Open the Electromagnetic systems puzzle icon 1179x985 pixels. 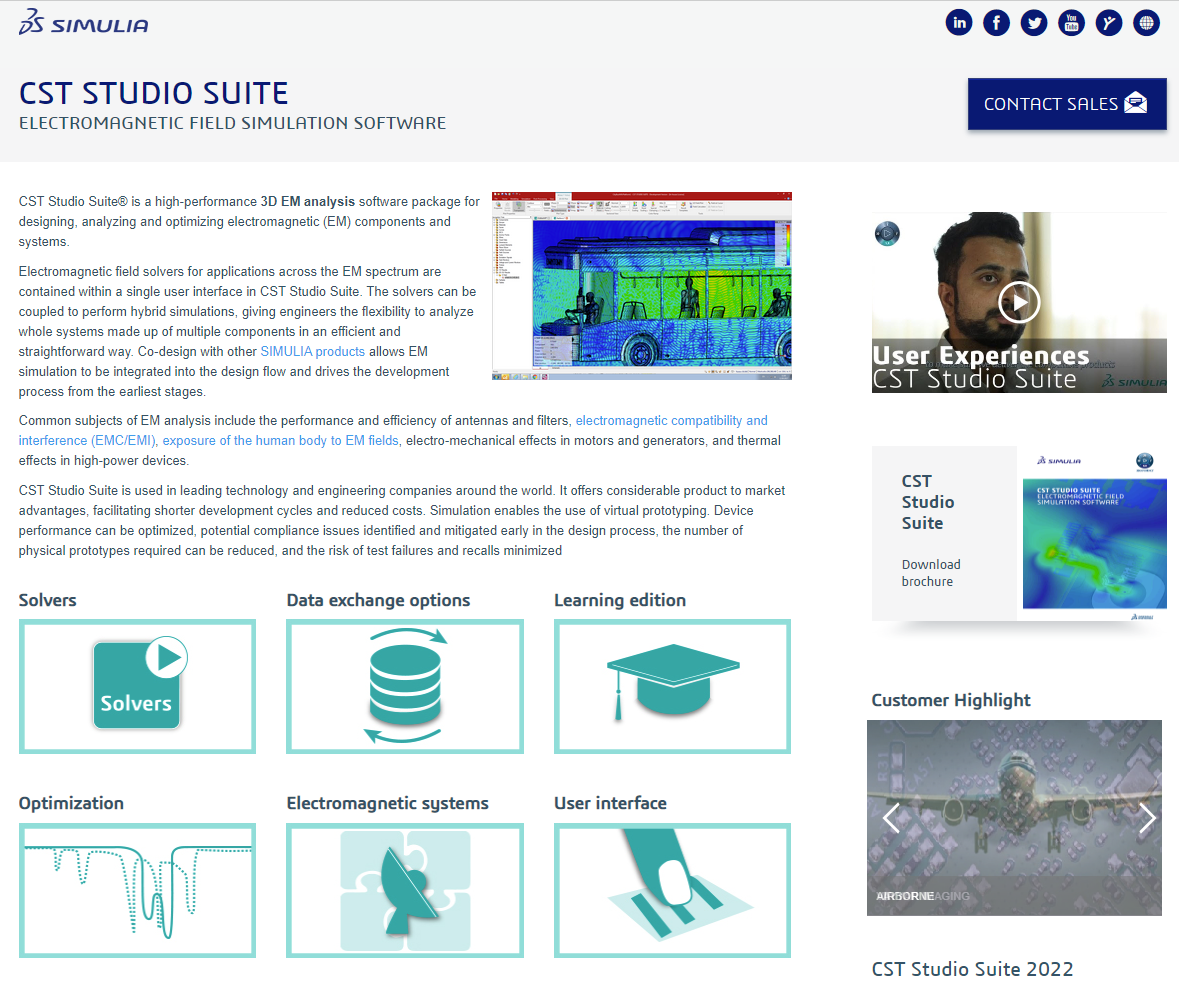click(405, 890)
